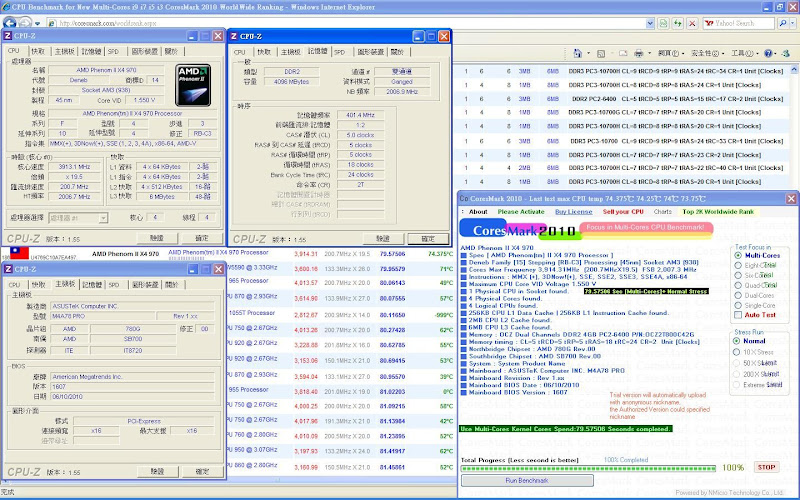Open Sell your CPU menu item
800x500 pixels.
pyautogui.click(x=623, y=212)
